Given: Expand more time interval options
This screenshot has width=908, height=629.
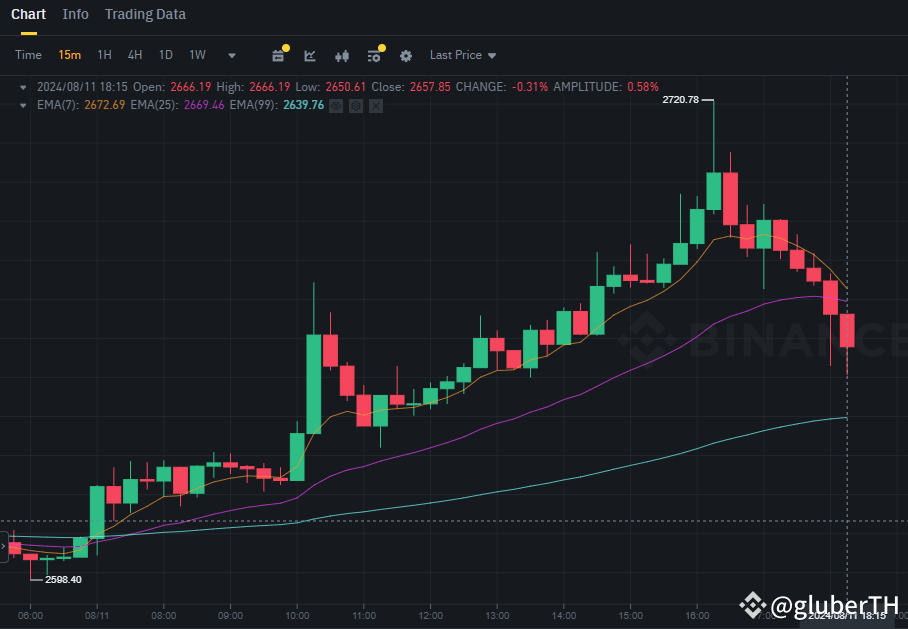Looking at the screenshot, I should pos(232,56).
